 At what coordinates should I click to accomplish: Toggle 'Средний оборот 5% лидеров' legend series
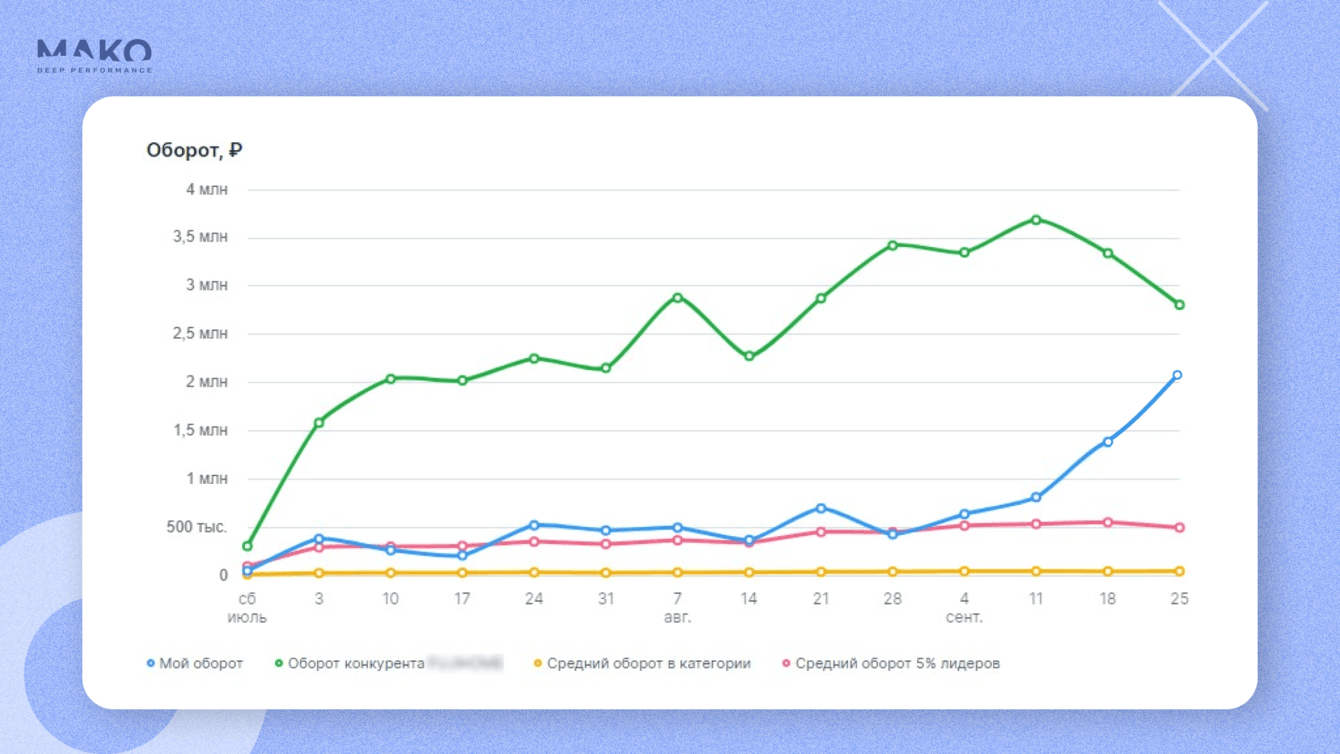coord(897,663)
